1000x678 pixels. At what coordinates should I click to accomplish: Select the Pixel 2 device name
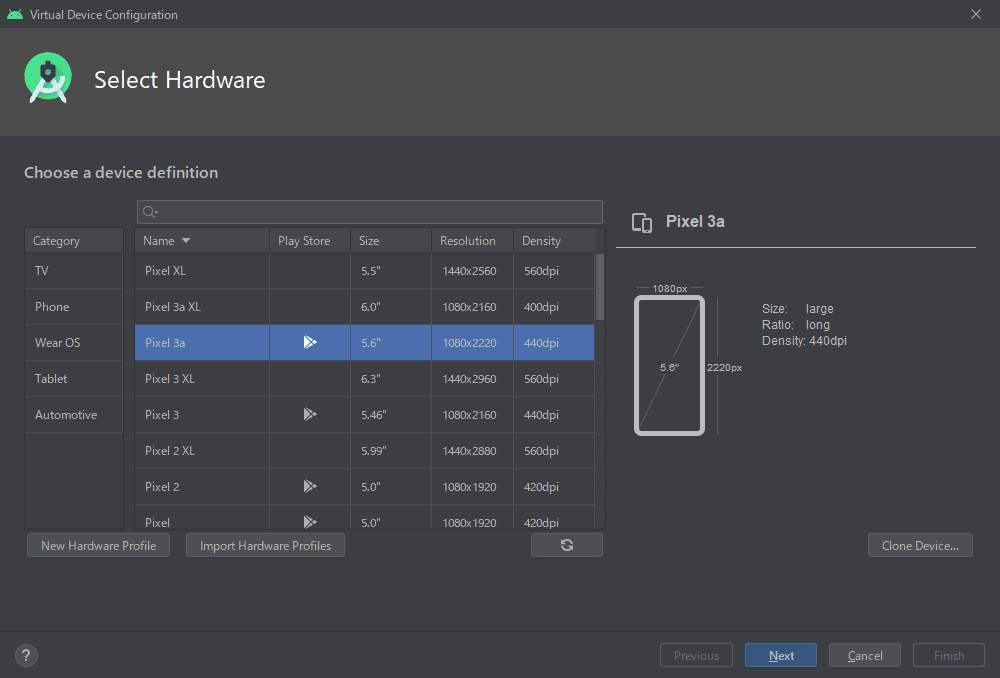(162, 487)
